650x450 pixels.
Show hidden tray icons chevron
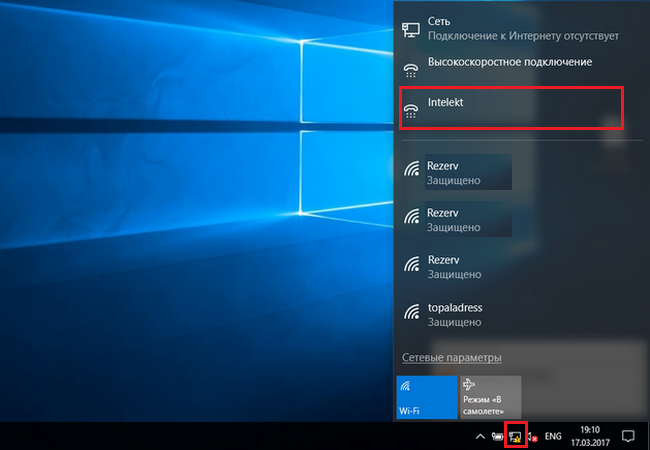480,436
